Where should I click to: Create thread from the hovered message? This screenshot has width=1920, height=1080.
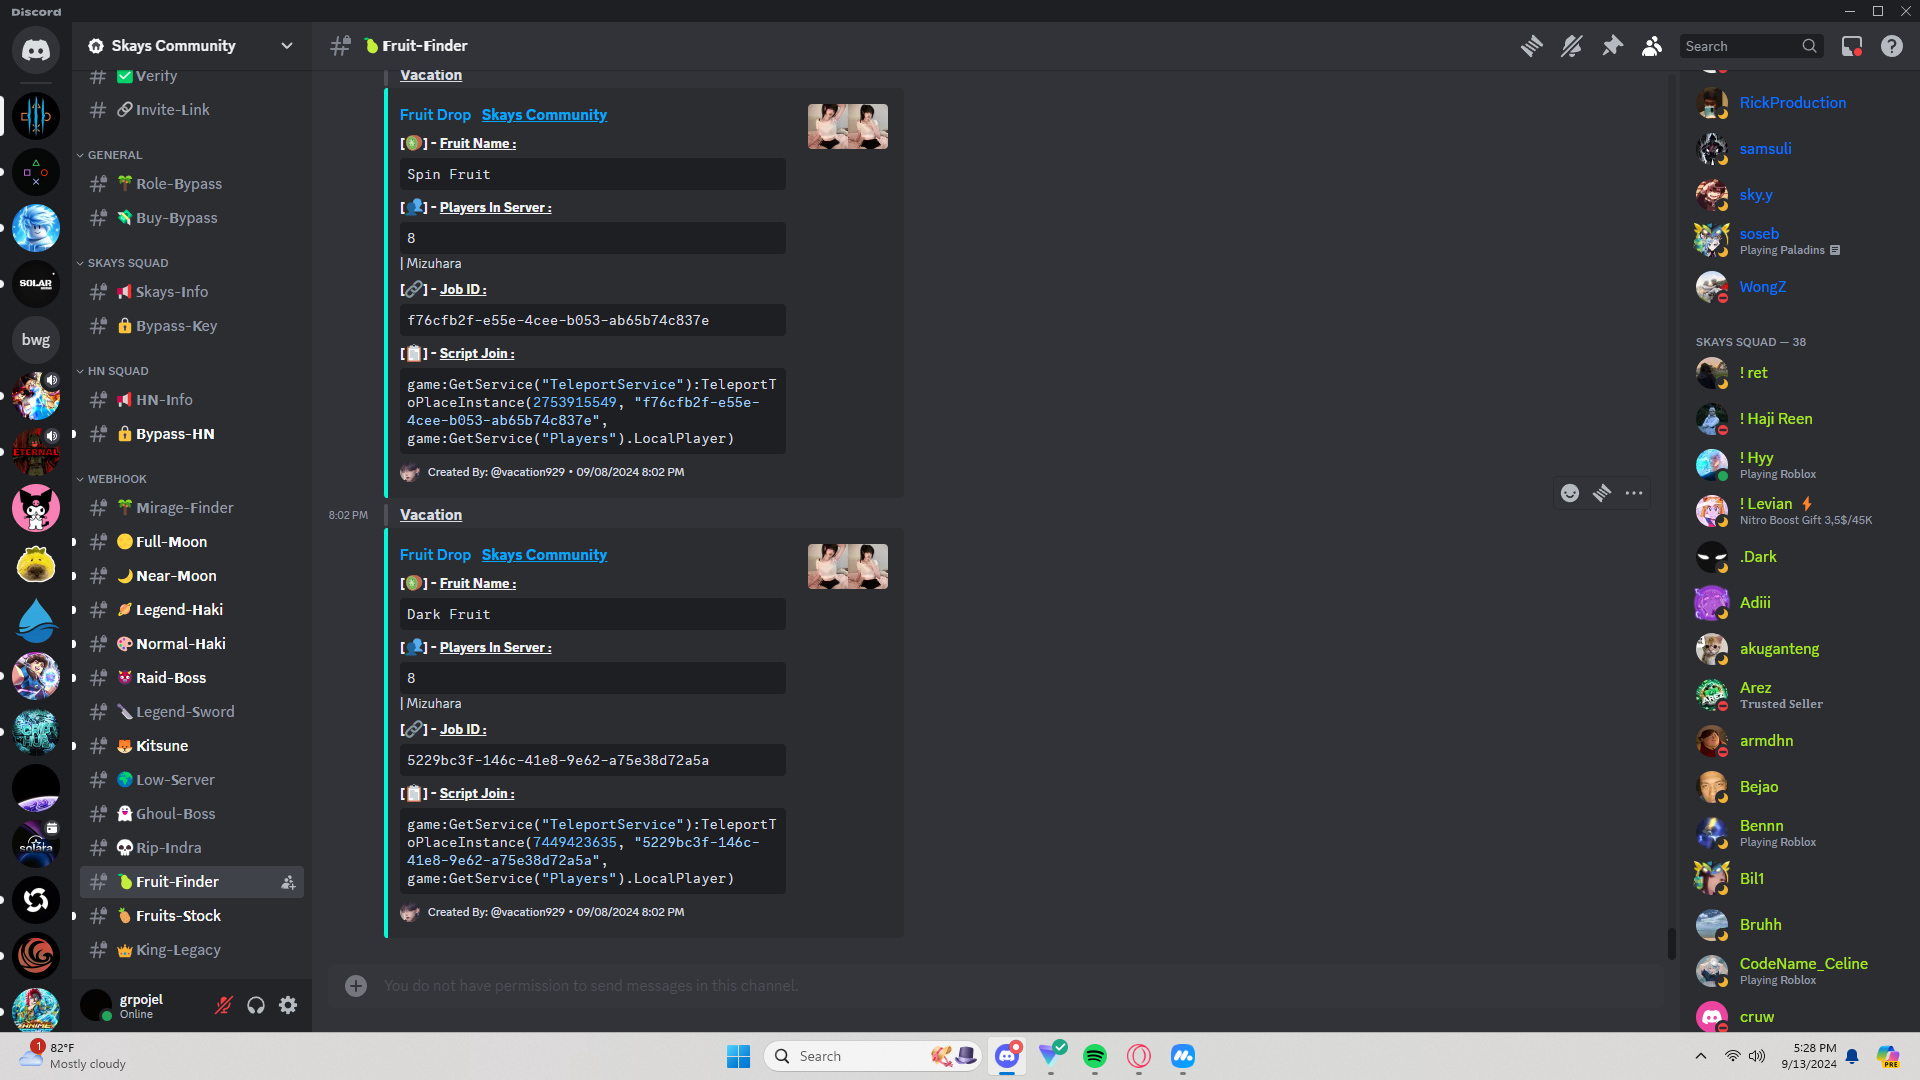click(x=1602, y=493)
